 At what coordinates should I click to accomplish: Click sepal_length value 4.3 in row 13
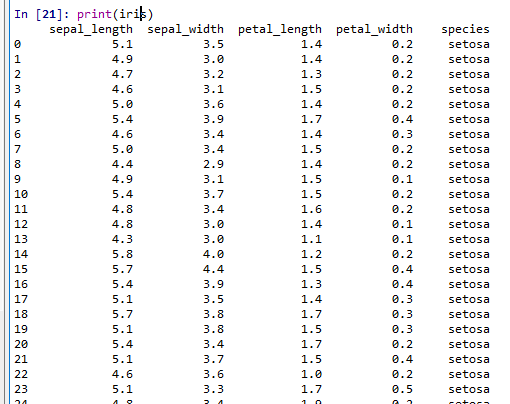click(122, 239)
